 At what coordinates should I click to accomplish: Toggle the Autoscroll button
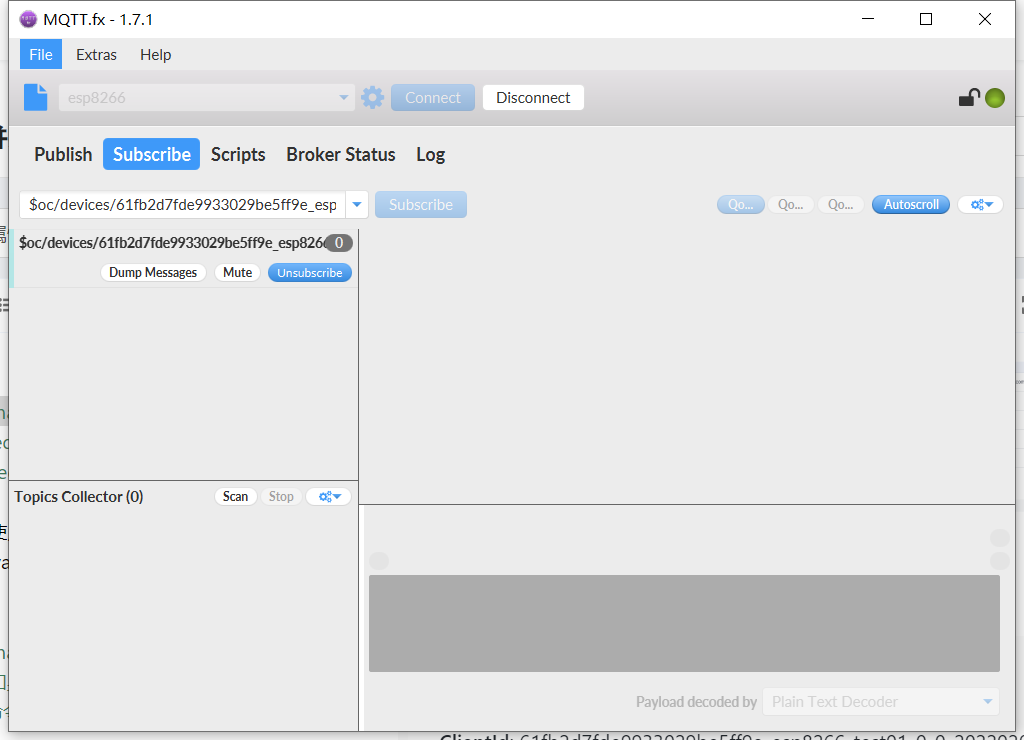tap(911, 204)
